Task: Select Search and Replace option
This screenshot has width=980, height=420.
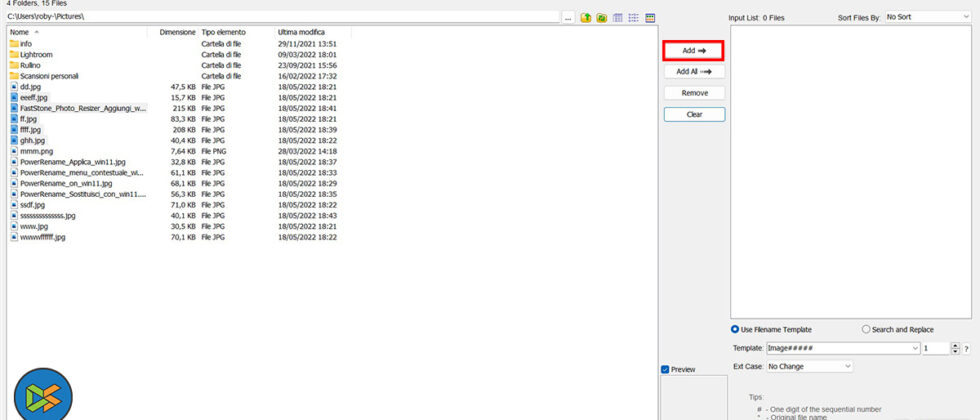Action: click(866, 329)
